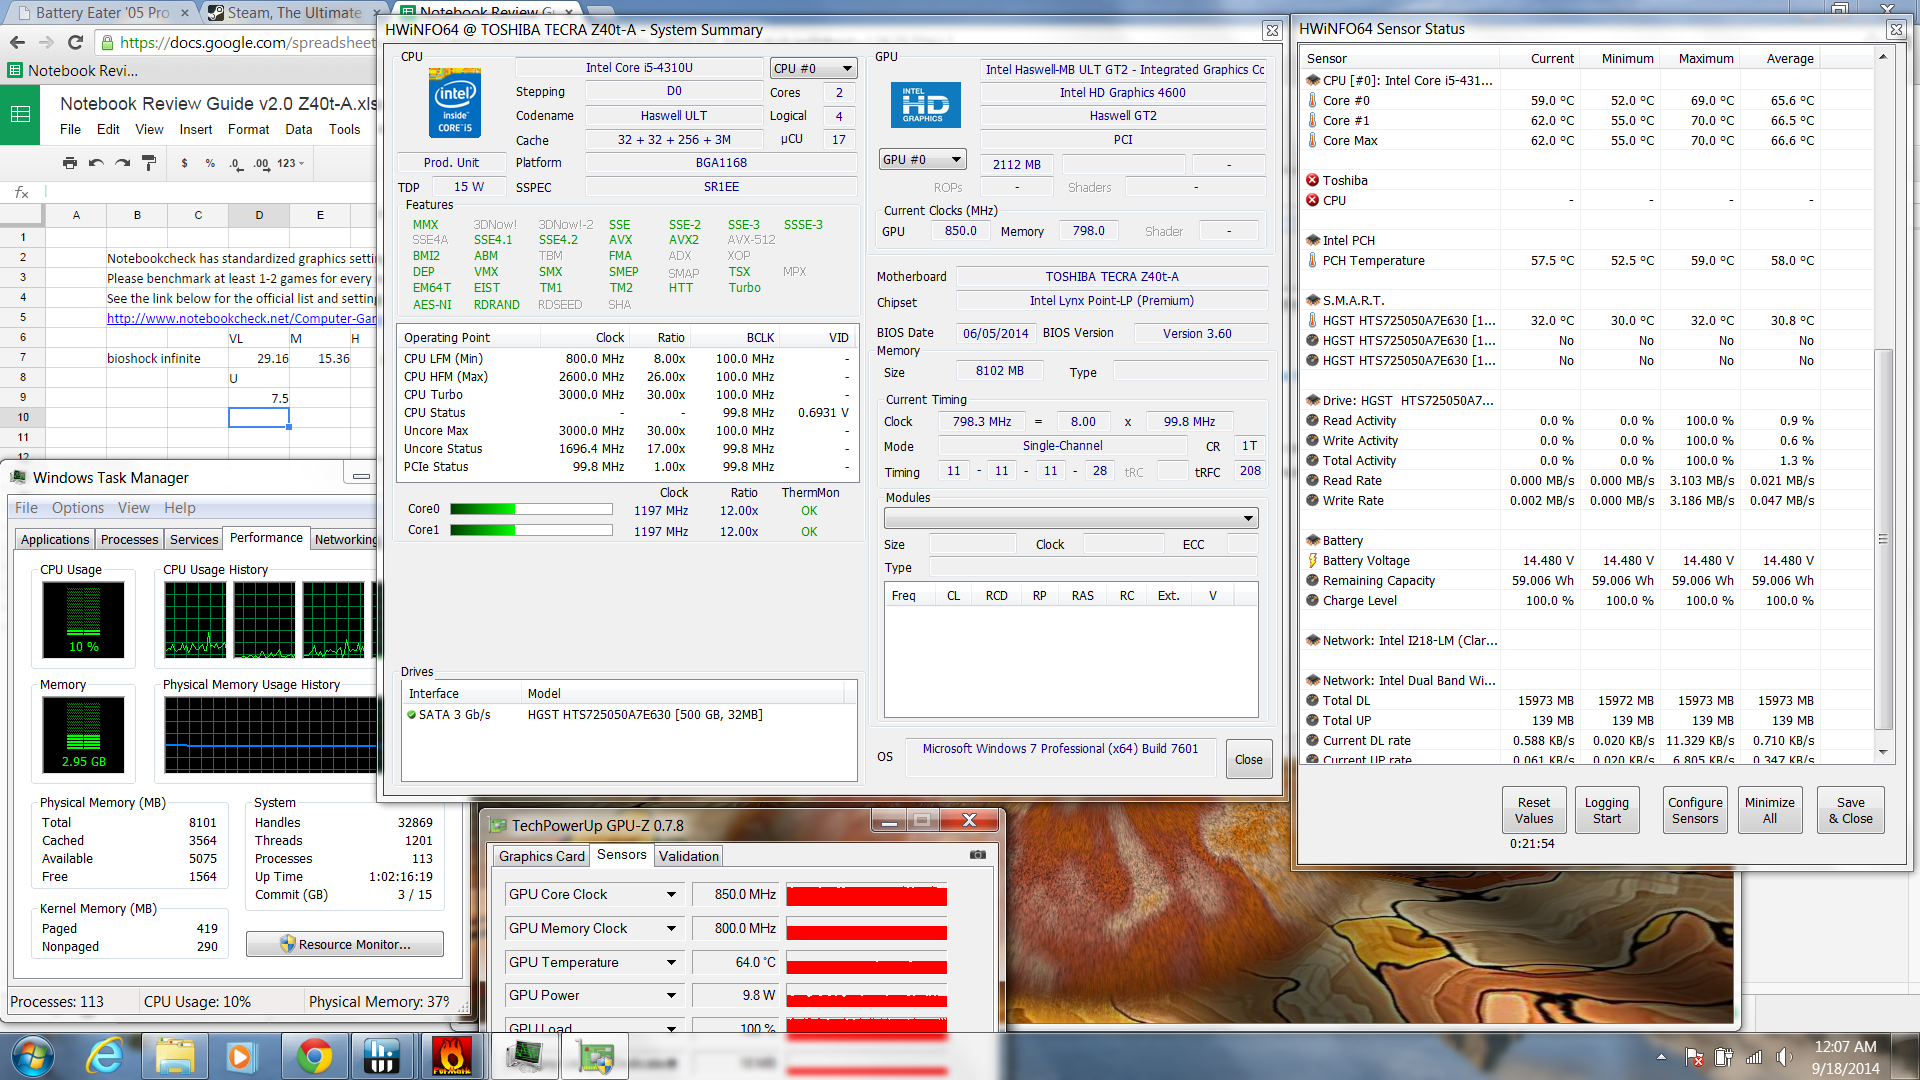Image resolution: width=1920 pixels, height=1080 pixels.
Task: Open Task Manager Options menu
Action: pos(78,508)
